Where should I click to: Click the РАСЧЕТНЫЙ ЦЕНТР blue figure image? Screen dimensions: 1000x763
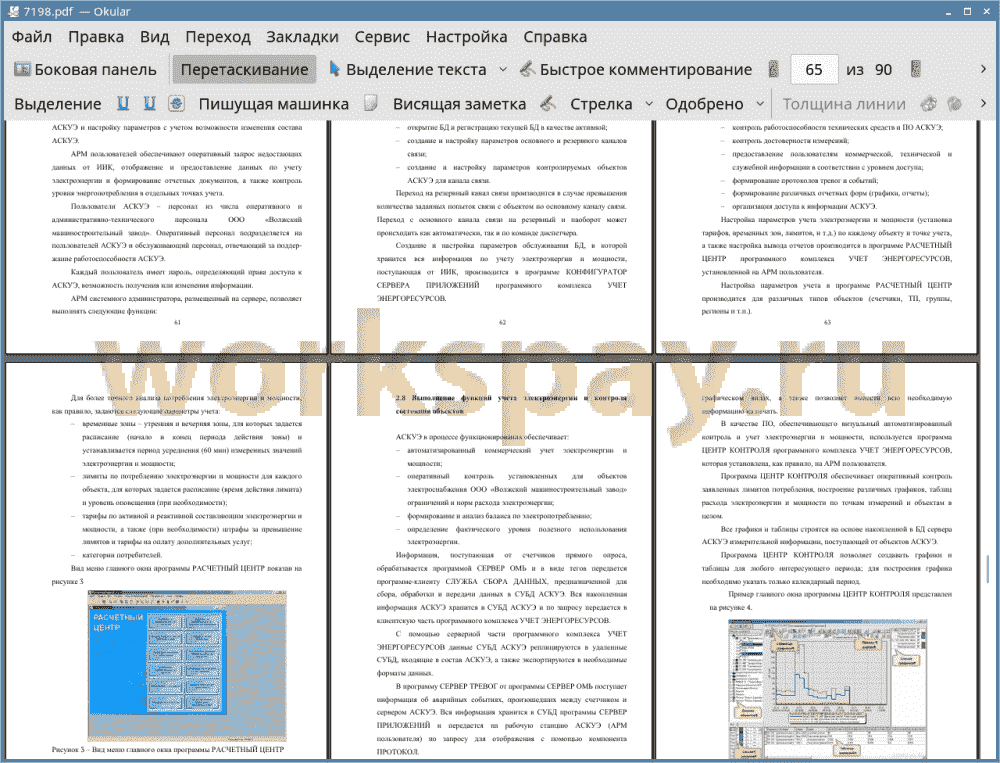click(x=187, y=665)
